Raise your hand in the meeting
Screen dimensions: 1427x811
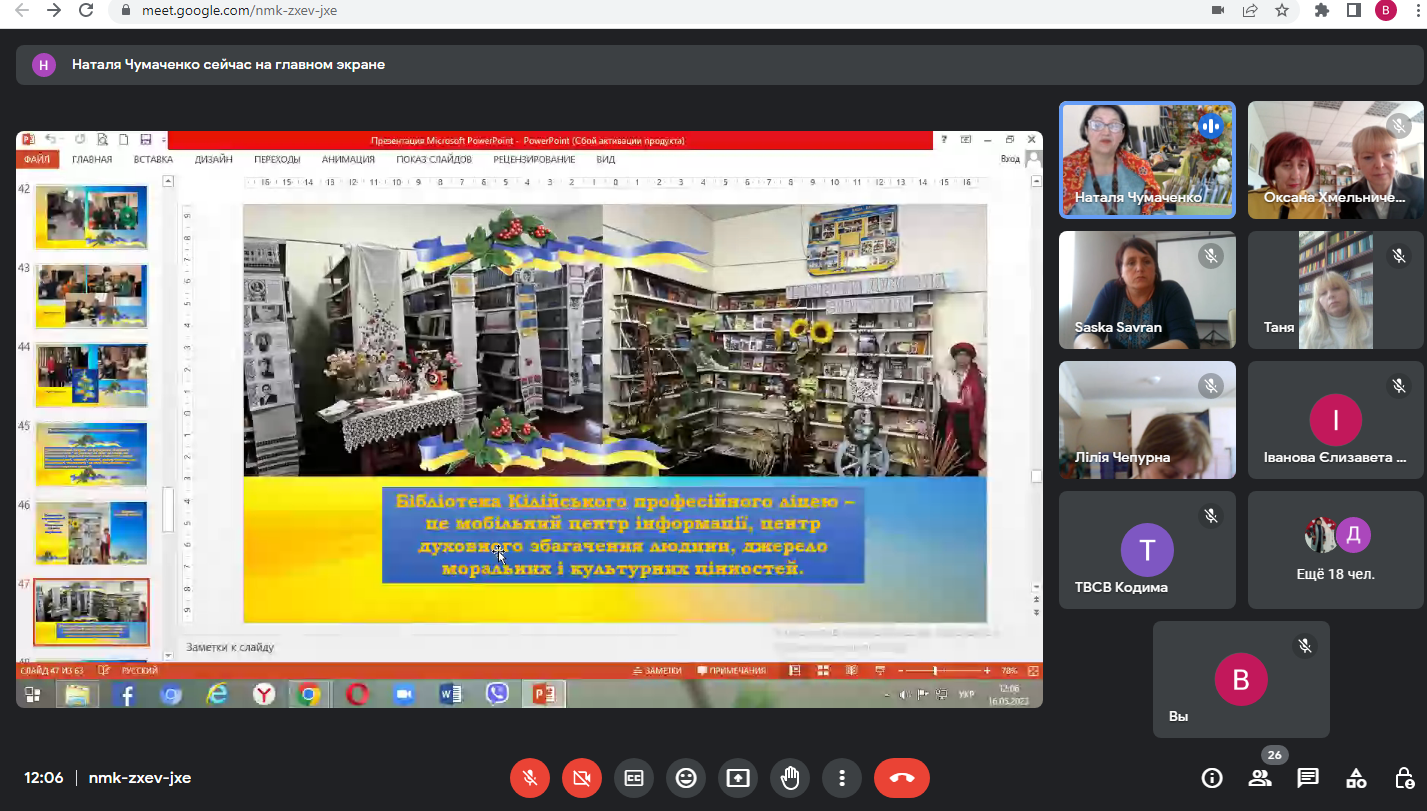(790, 778)
